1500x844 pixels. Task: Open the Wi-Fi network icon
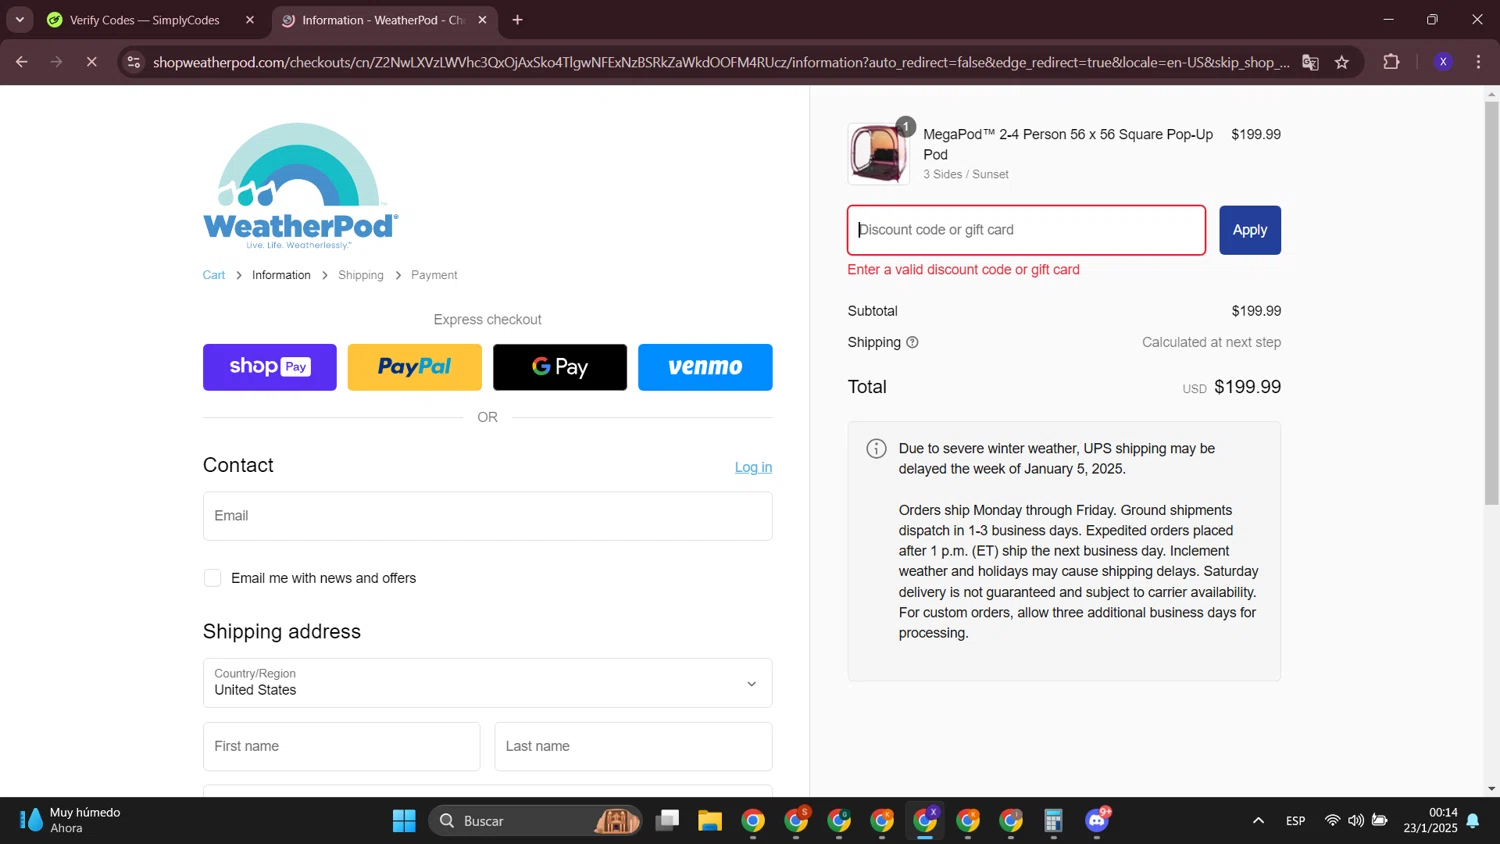tap(1332, 821)
